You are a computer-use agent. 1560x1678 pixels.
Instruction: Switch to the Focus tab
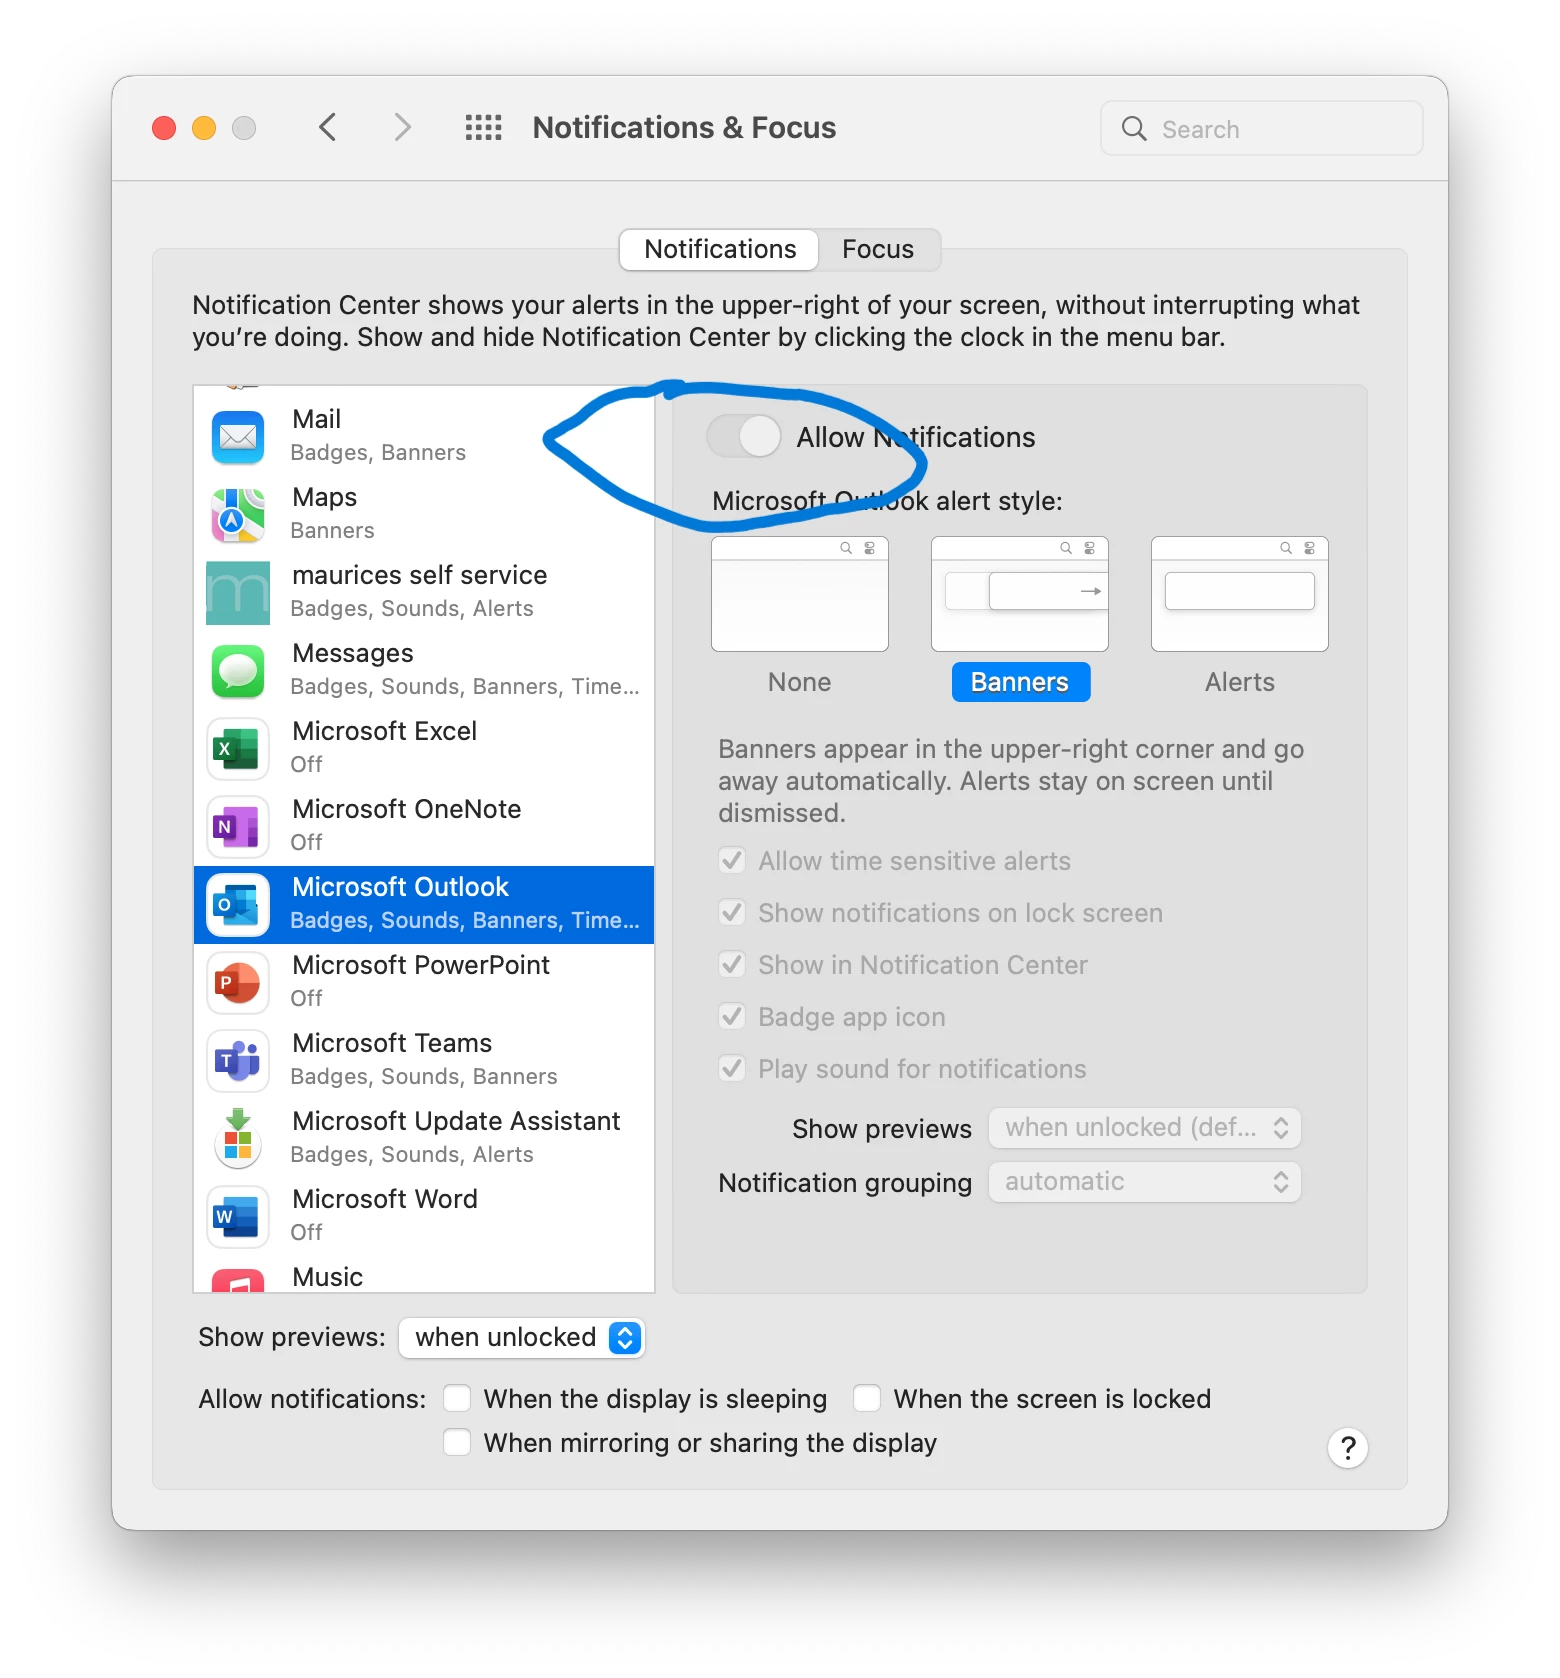[878, 249]
